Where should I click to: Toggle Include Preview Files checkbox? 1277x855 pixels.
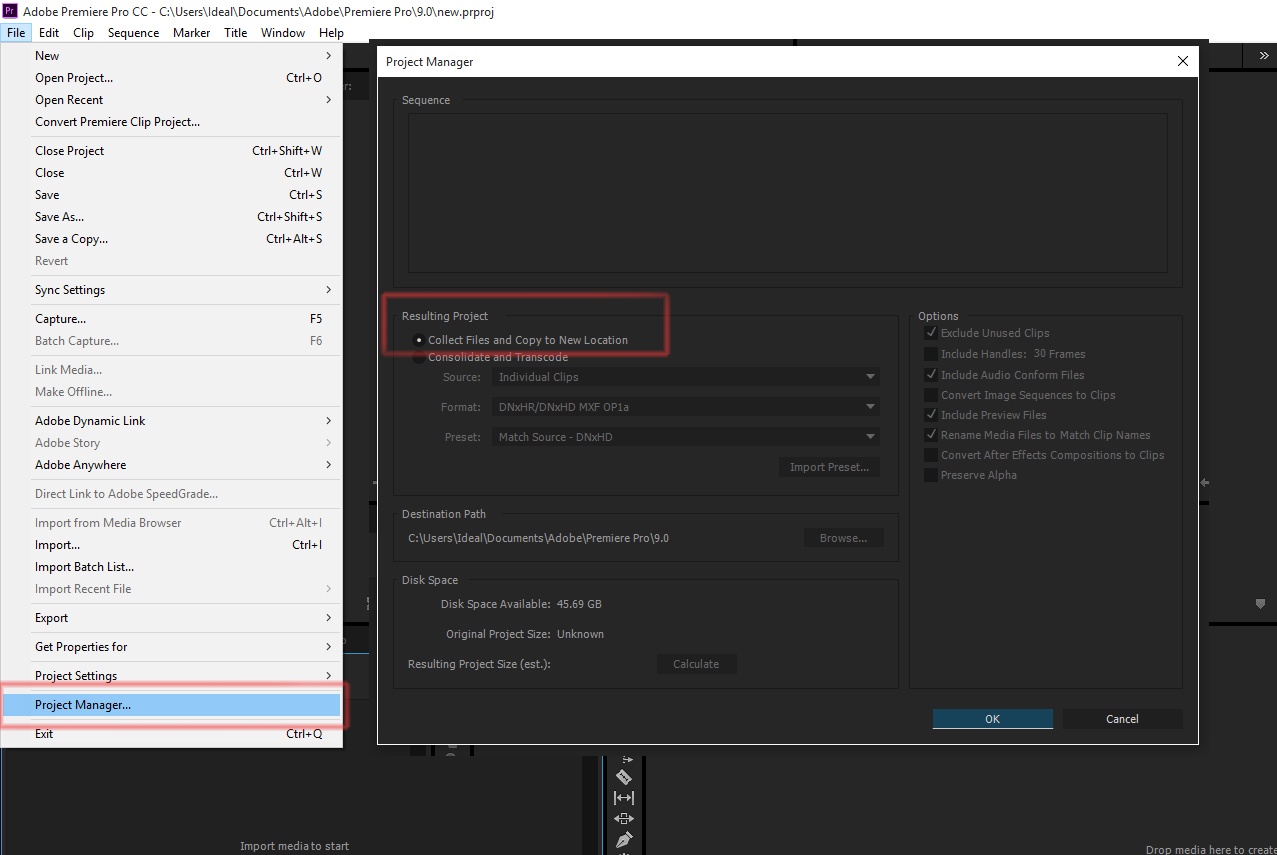coord(931,415)
